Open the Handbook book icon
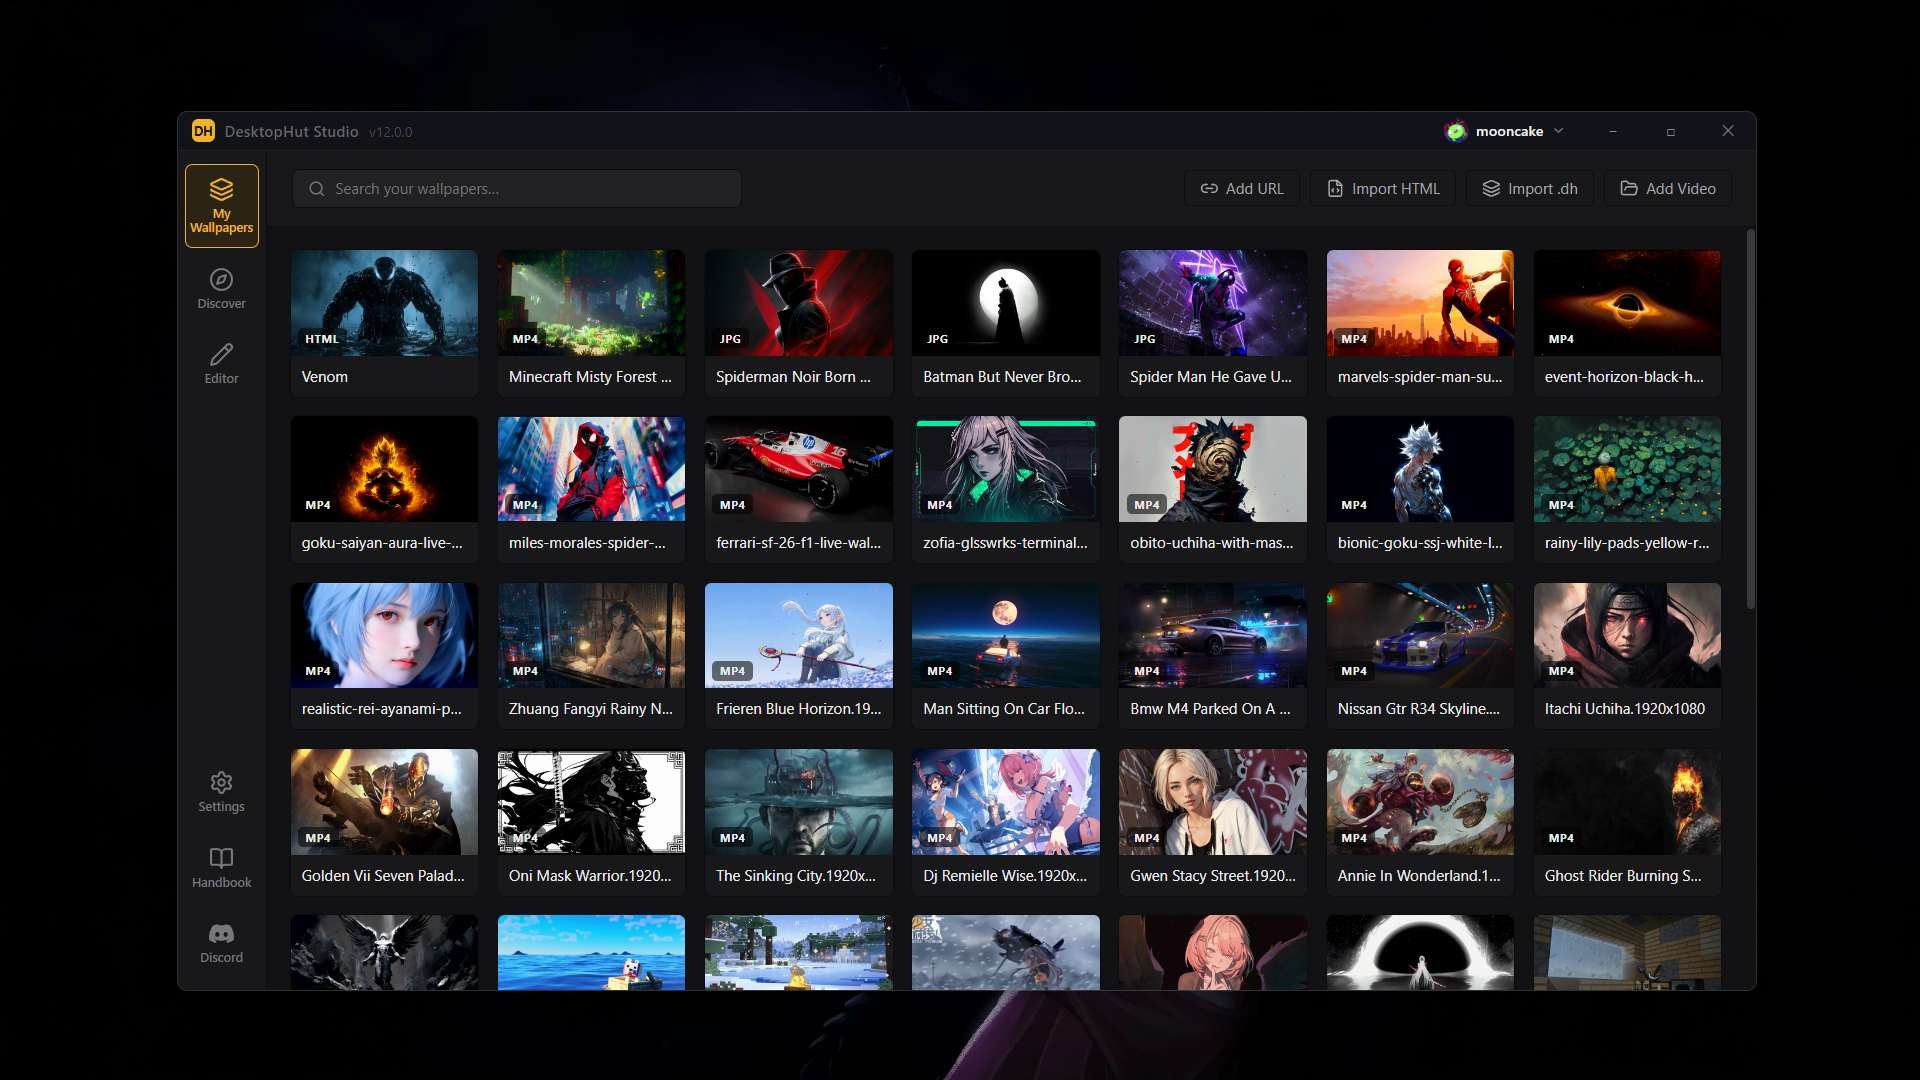1920x1080 pixels. [221, 858]
